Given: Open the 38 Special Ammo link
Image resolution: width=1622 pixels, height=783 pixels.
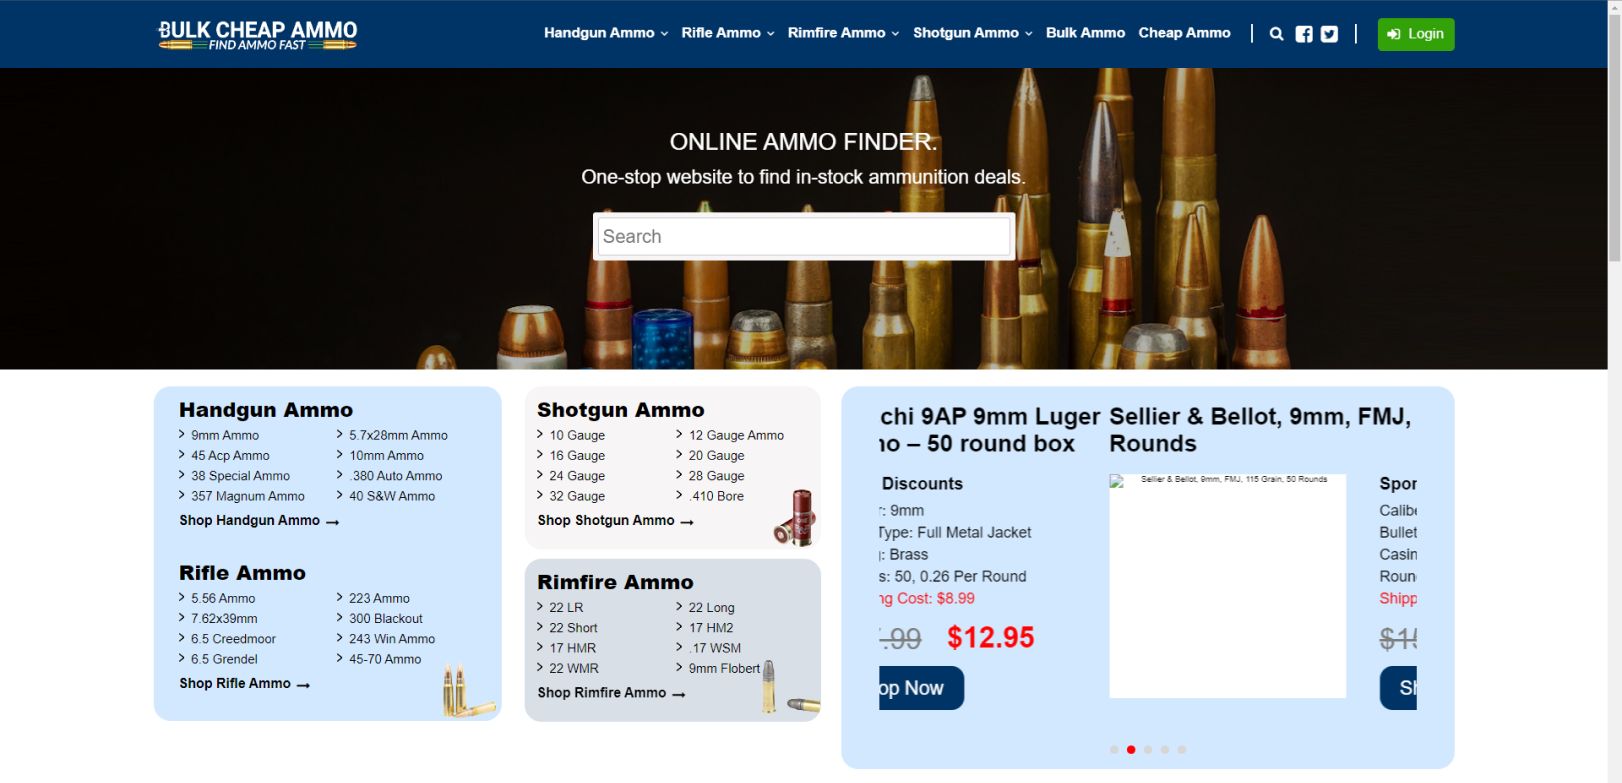Looking at the screenshot, I should 240,476.
